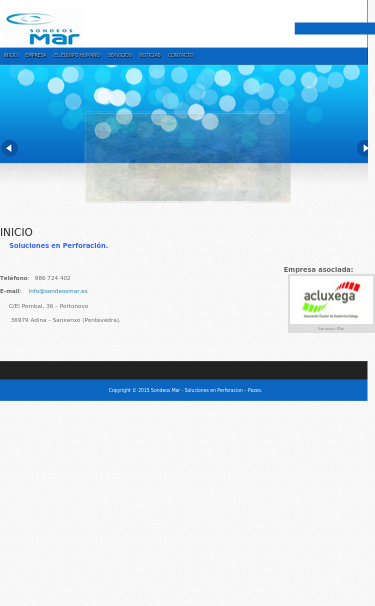Click the Empresa asociada heading
Screen dimensions: 375x606
click(319, 270)
